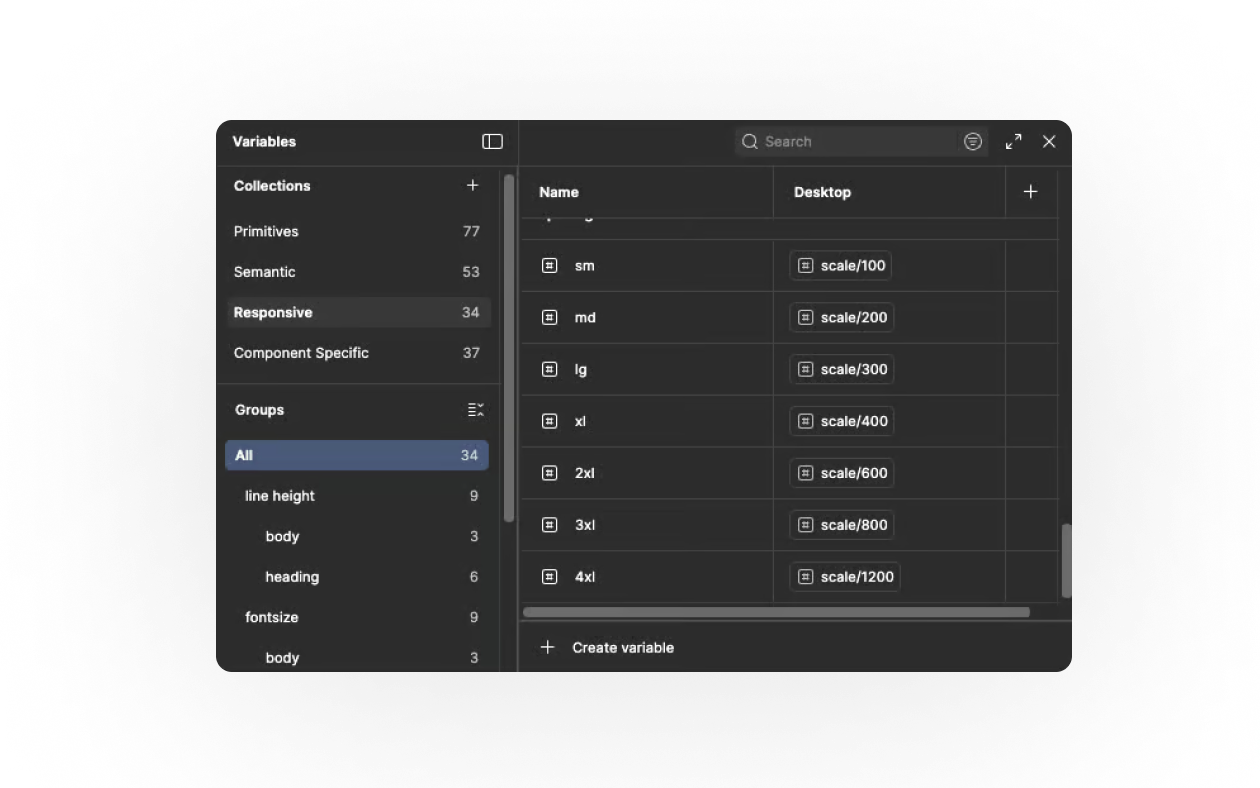Click the number type icon beside 4xl

[x=549, y=577]
